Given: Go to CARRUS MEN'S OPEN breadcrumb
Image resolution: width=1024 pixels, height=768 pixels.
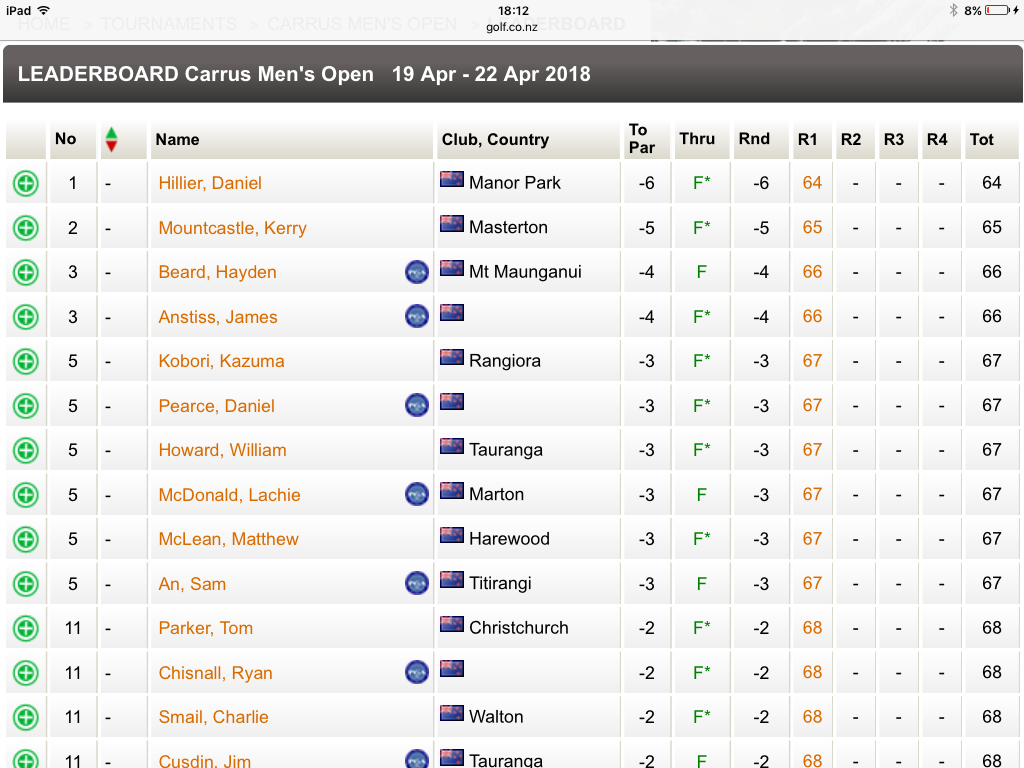Looking at the screenshot, I should (x=362, y=24).
